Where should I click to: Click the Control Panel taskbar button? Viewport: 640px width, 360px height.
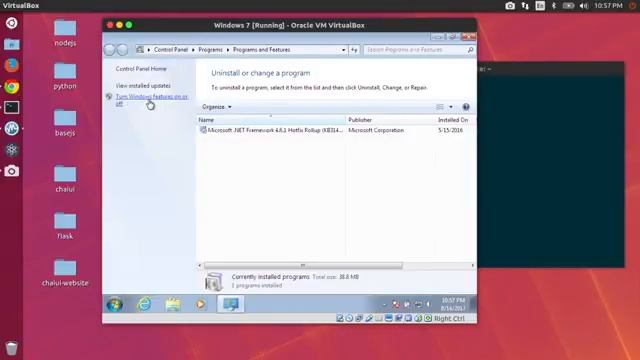pos(231,304)
